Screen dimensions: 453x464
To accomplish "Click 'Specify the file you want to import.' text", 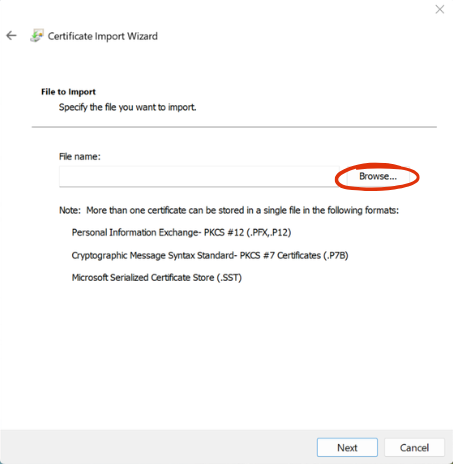I will (128, 107).
